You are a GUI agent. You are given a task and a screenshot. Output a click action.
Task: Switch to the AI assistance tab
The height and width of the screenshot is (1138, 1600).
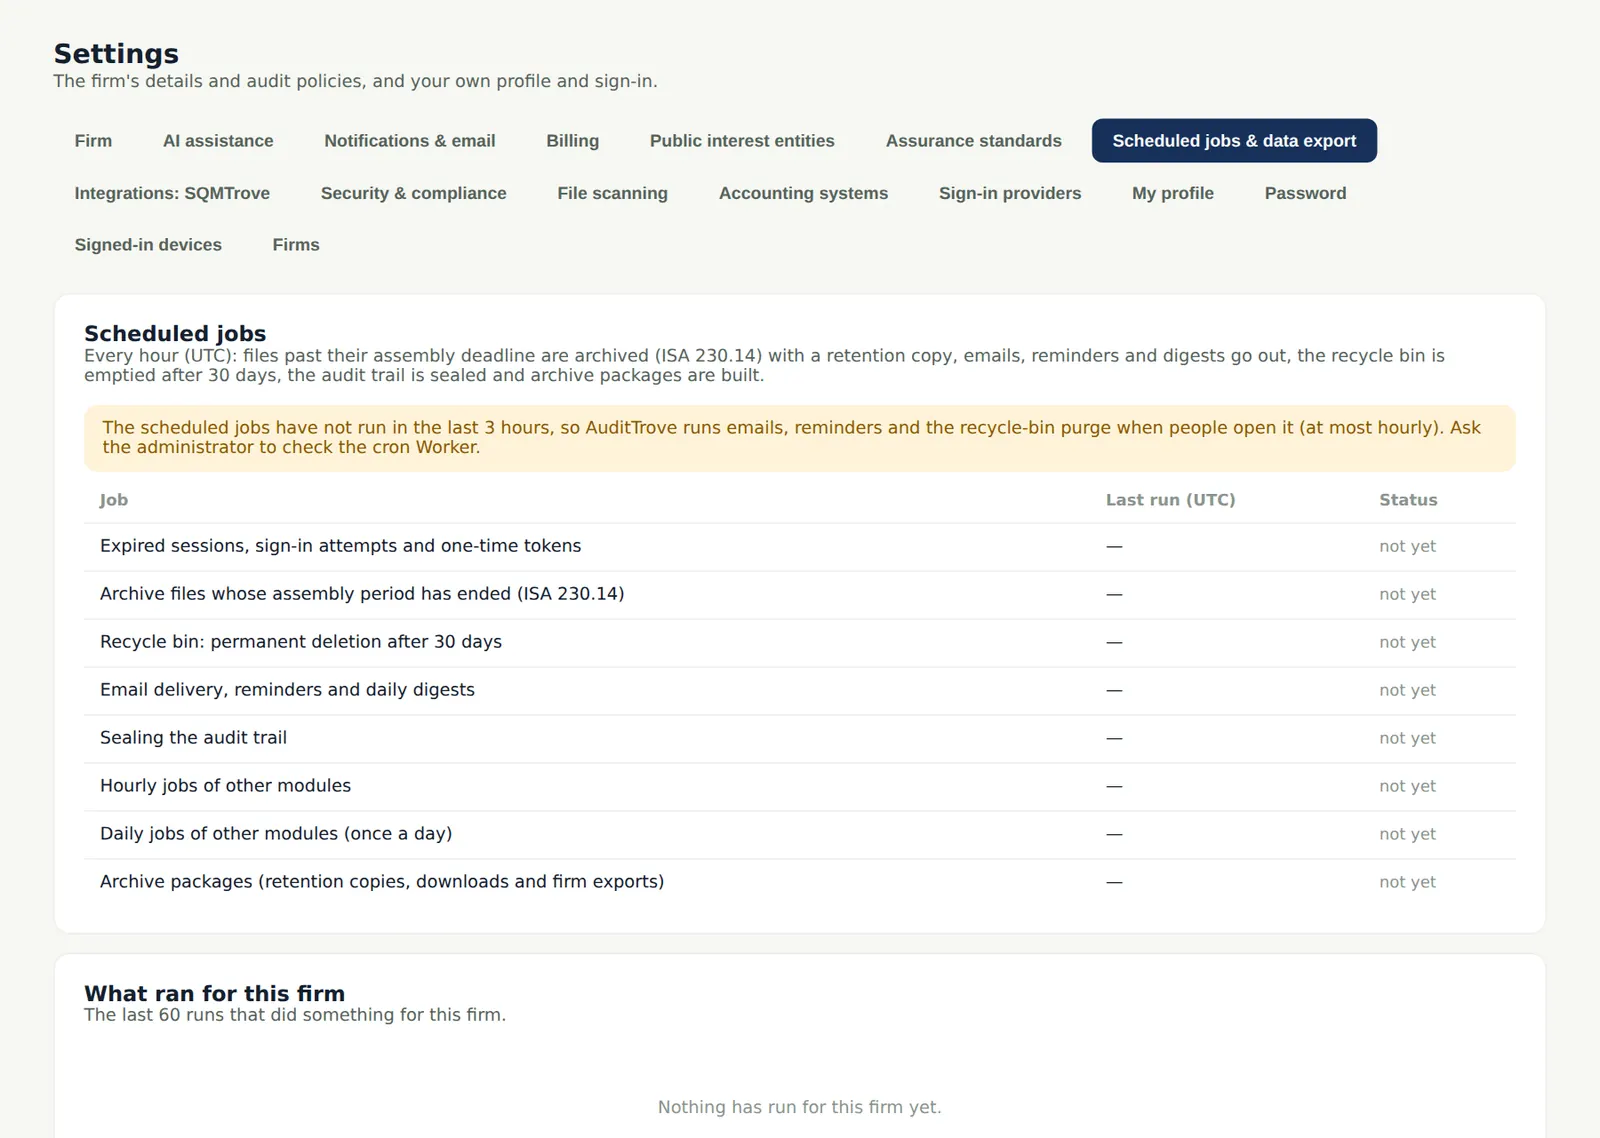pyautogui.click(x=218, y=141)
